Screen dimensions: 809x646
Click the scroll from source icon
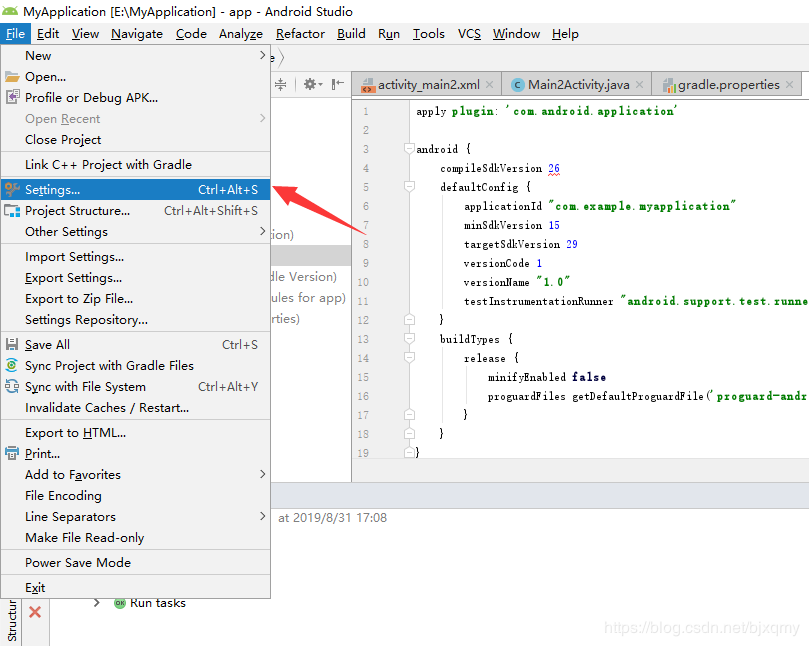280,84
